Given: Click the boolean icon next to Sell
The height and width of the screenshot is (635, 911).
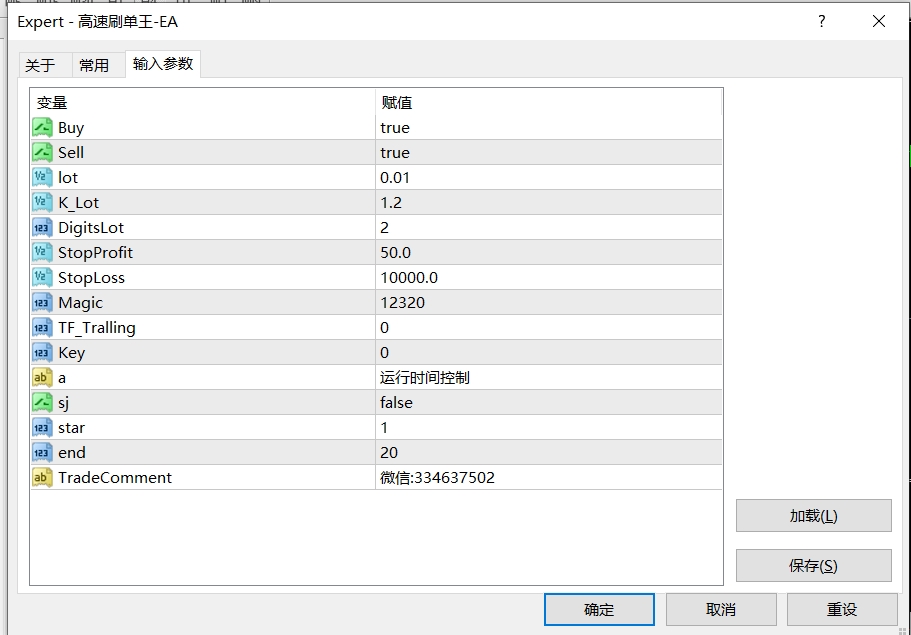Looking at the screenshot, I should [x=42, y=152].
